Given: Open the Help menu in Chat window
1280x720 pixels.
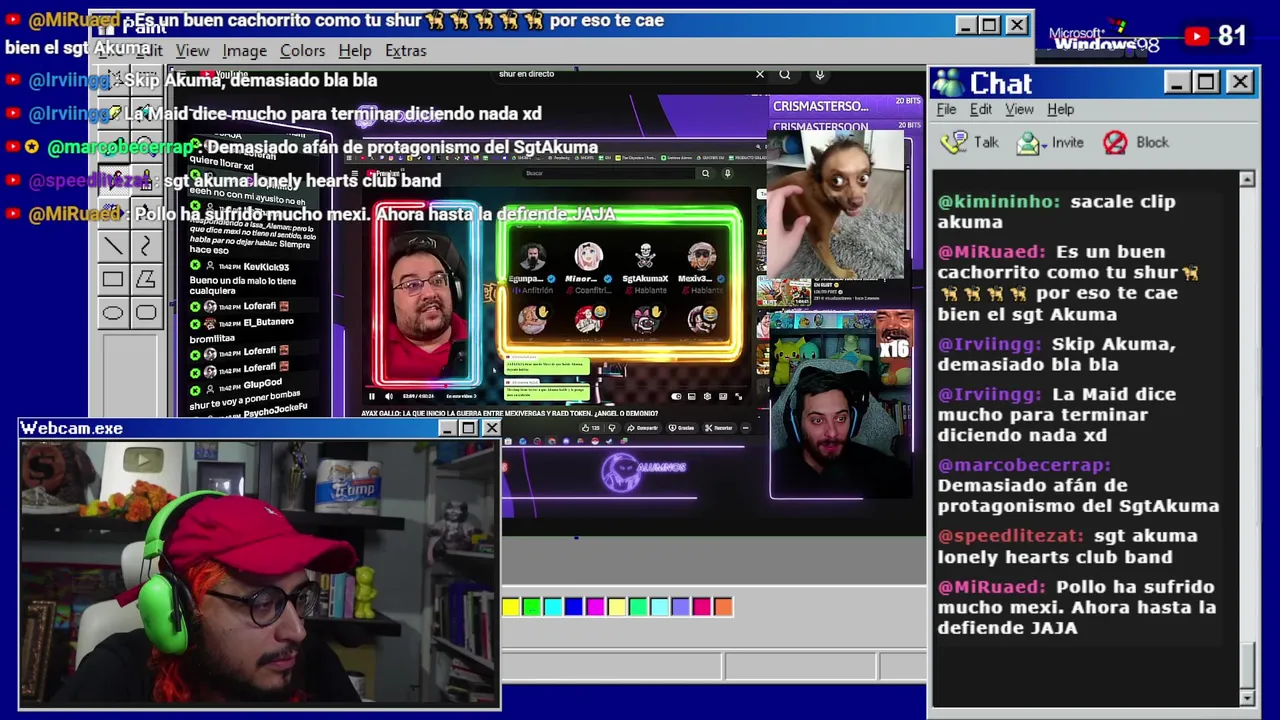Looking at the screenshot, I should [x=1061, y=109].
